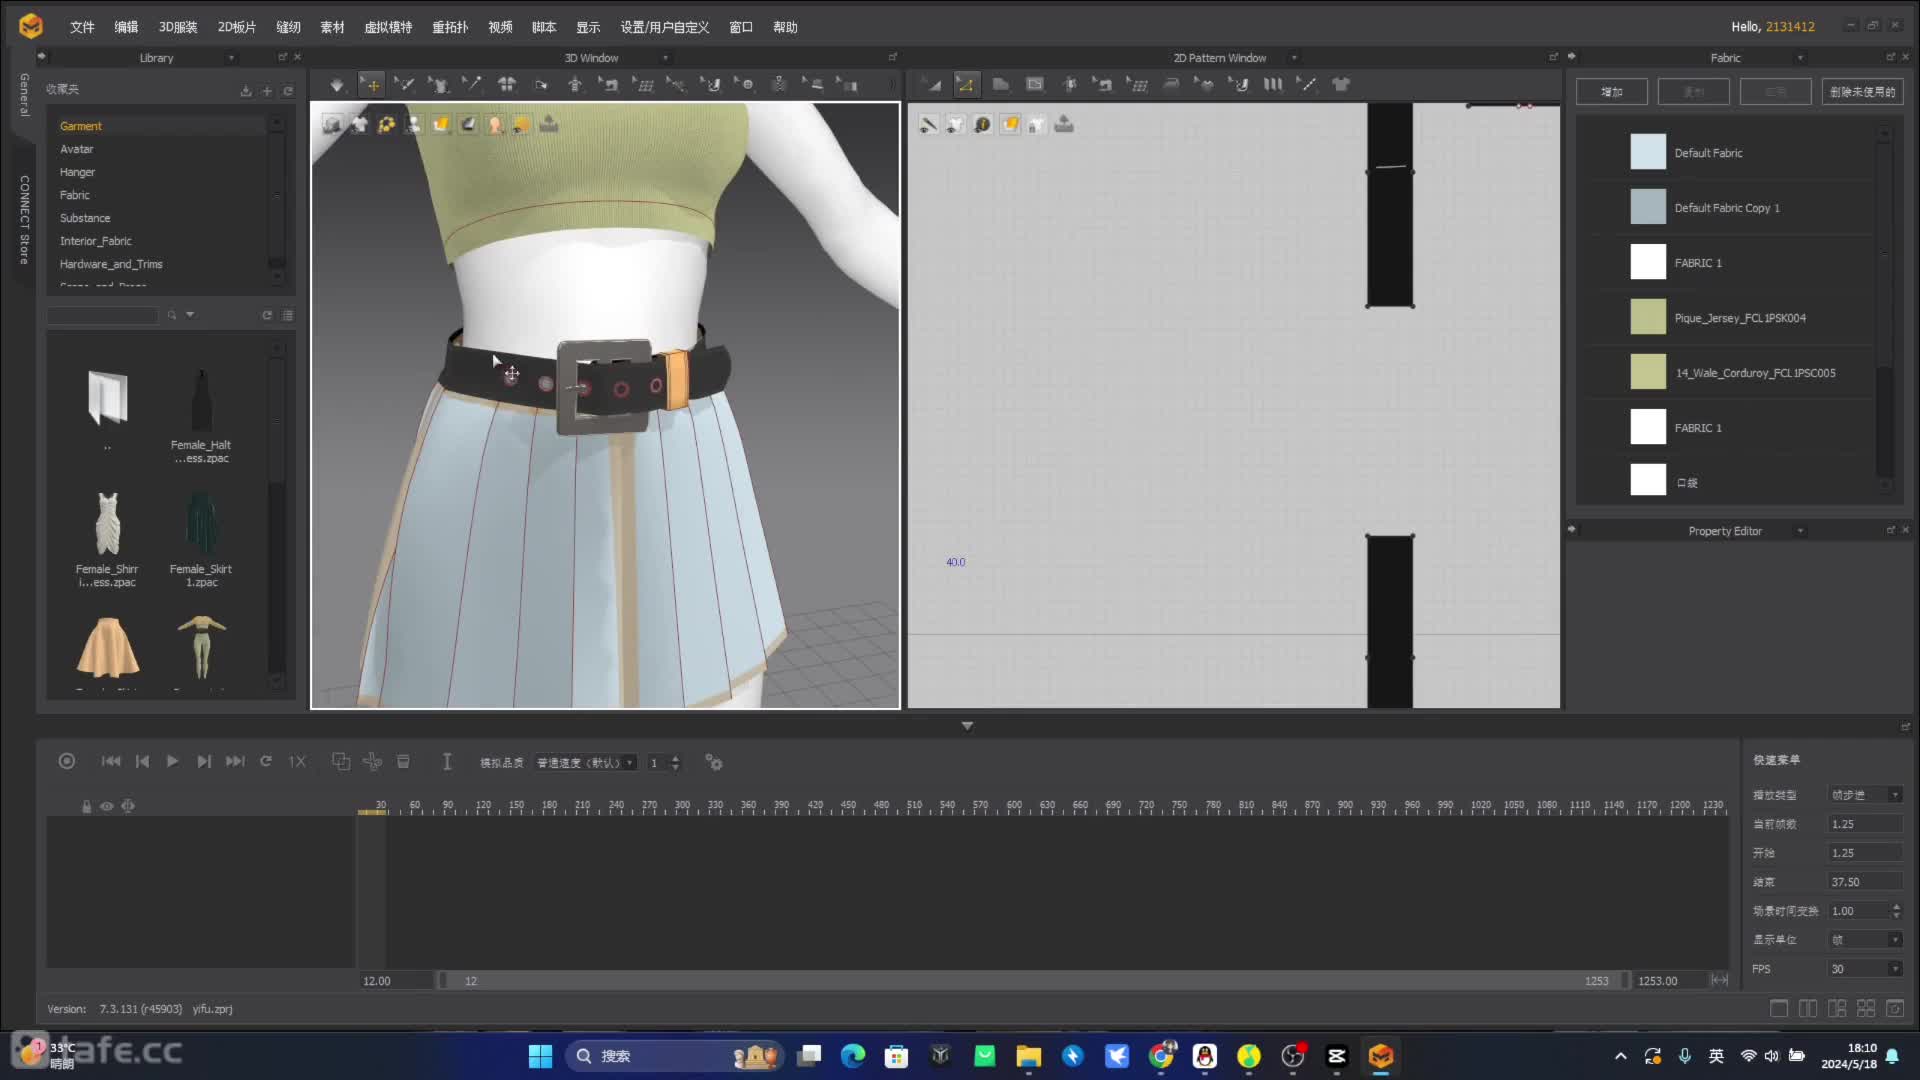The image size is (1920, 1080).
Task: Open the parent folder thumbnail
Action: [x=108, y=397]
